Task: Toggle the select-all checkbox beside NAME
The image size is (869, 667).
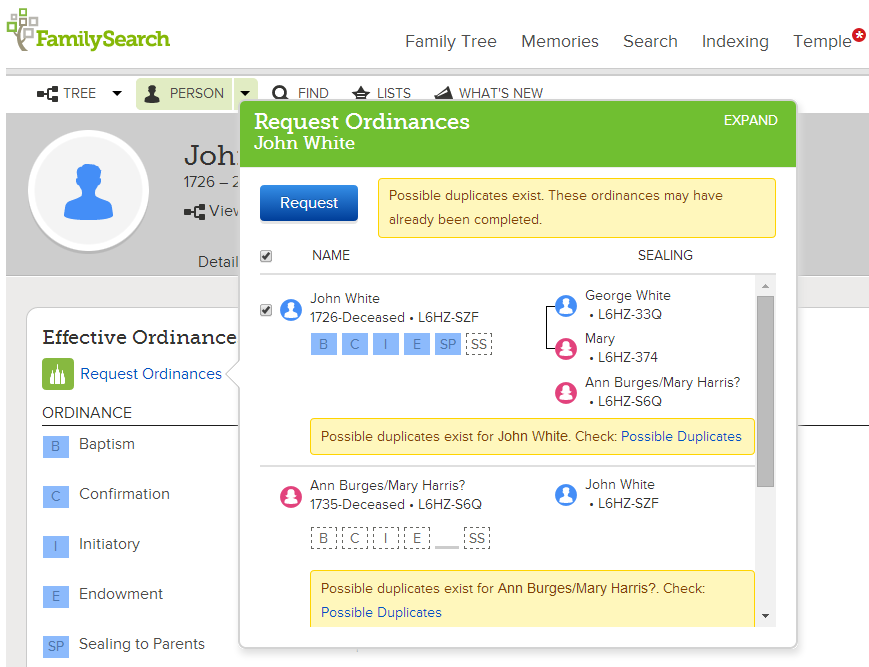Action: 266,256
